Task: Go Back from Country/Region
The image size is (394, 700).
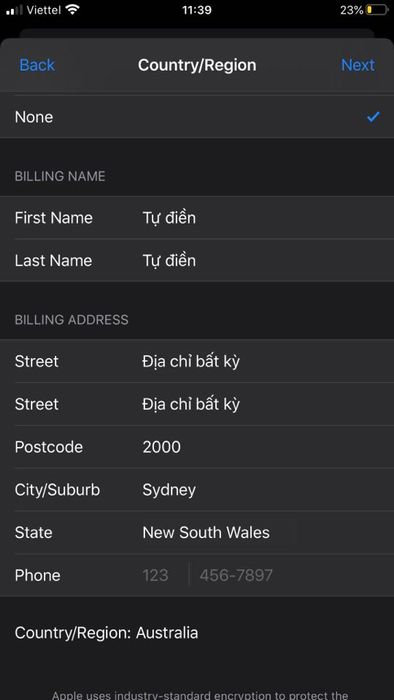Action: (37, 65)
